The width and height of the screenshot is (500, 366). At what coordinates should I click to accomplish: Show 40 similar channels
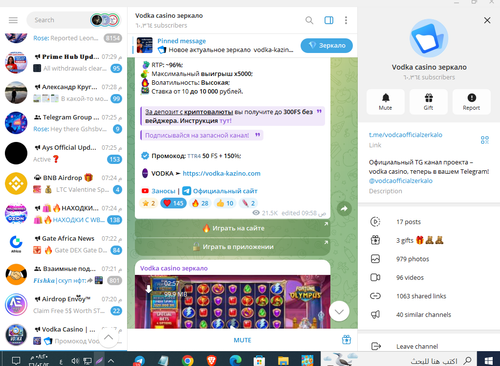click(x=429, y=315)
